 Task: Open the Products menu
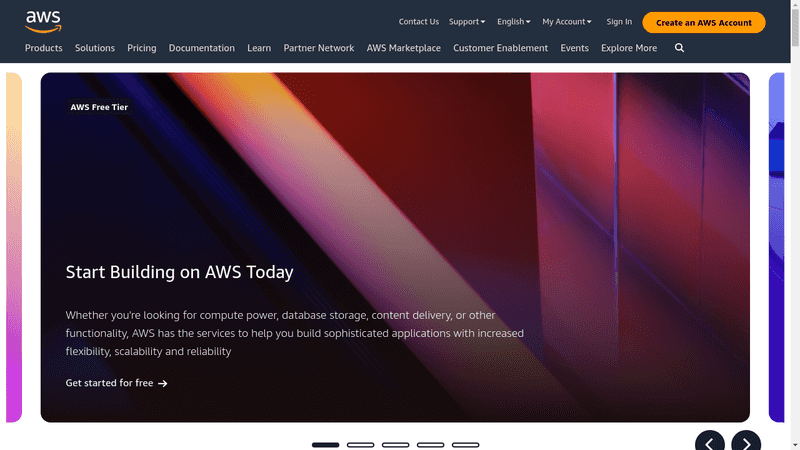point(43,48)
